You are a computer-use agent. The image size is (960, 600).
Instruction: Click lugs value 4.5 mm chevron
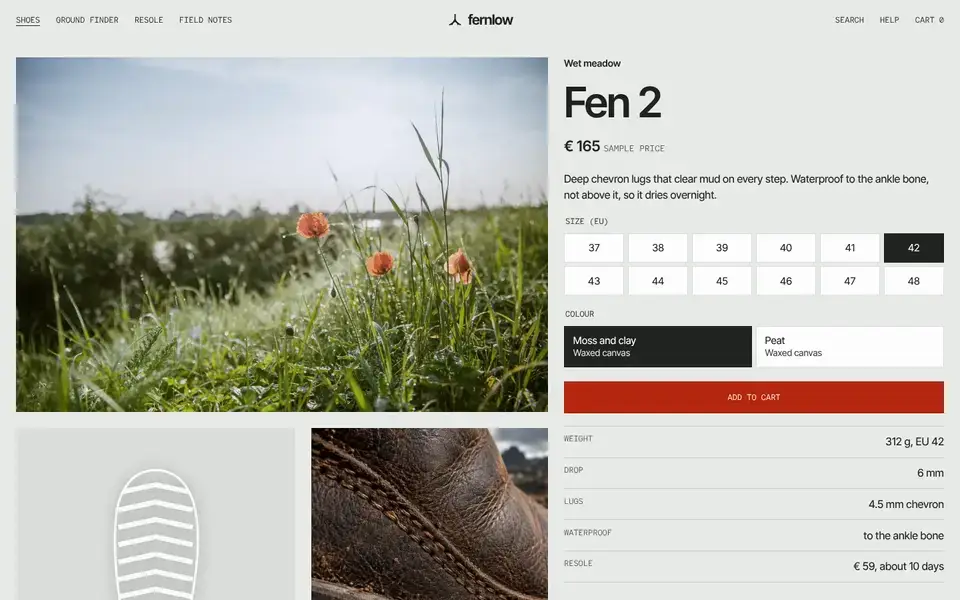tap(906, 504)
